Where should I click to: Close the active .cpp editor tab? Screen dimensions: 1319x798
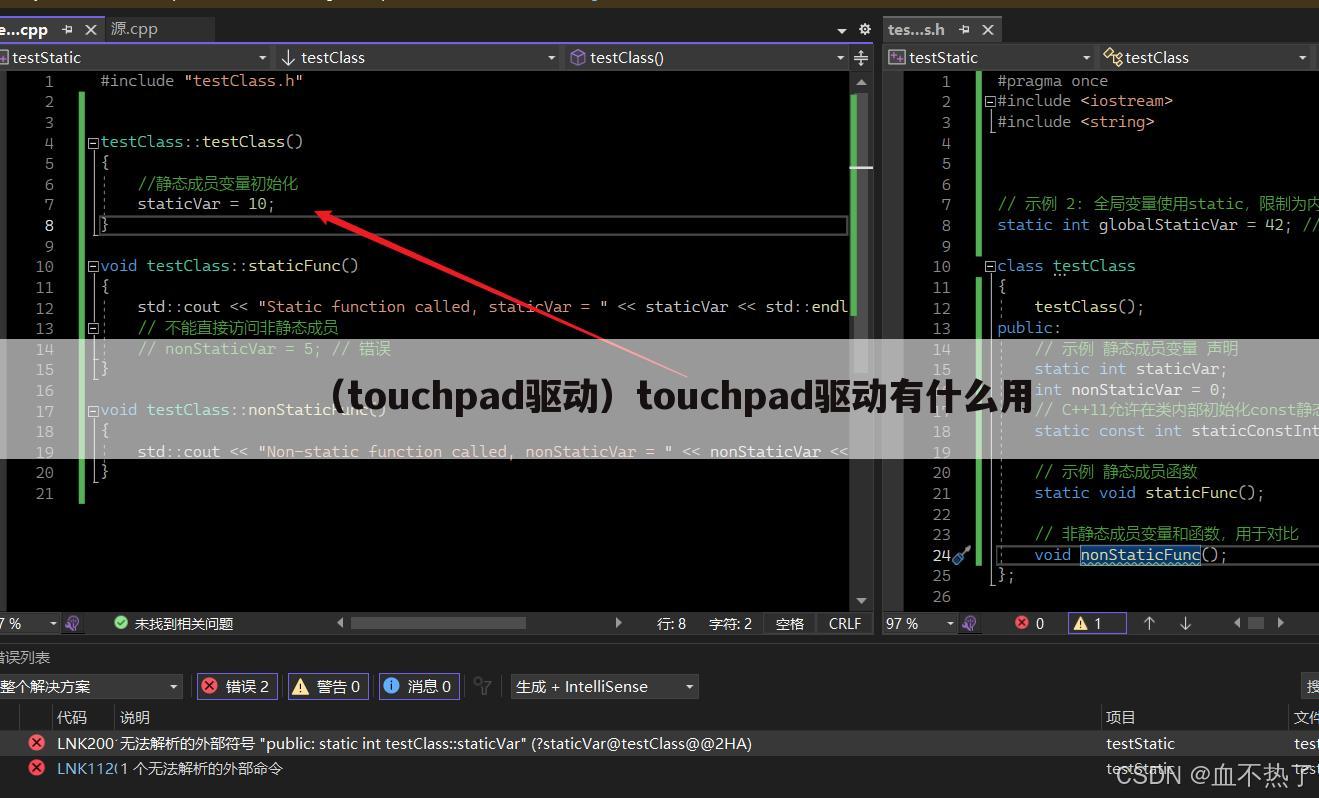[x=91, y=29]
